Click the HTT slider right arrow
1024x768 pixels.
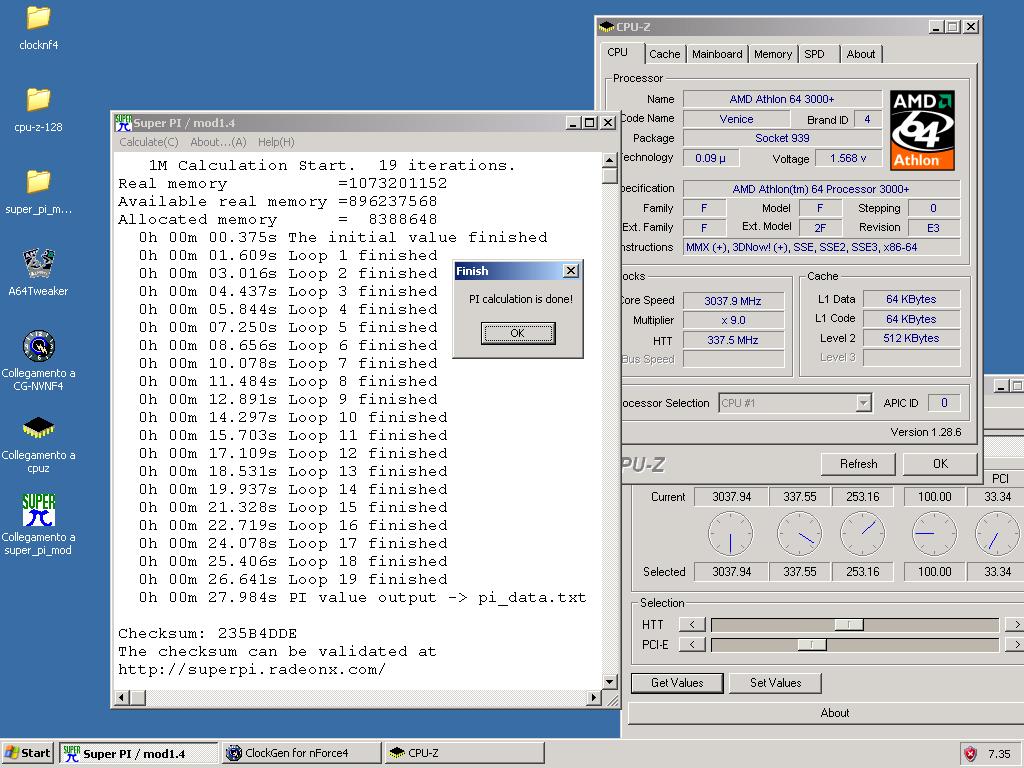click(1015, 625)
